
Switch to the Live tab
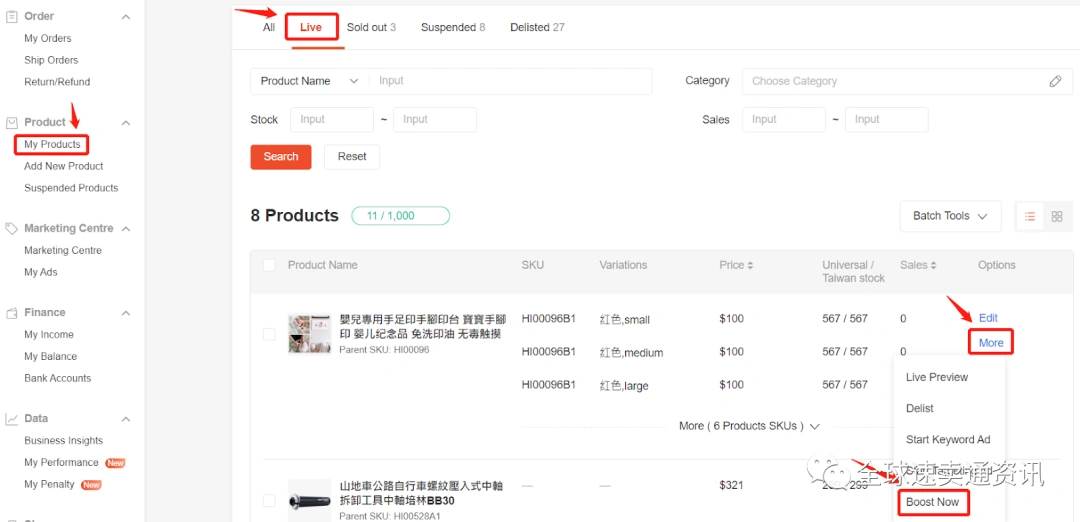(x=311, y=28)
